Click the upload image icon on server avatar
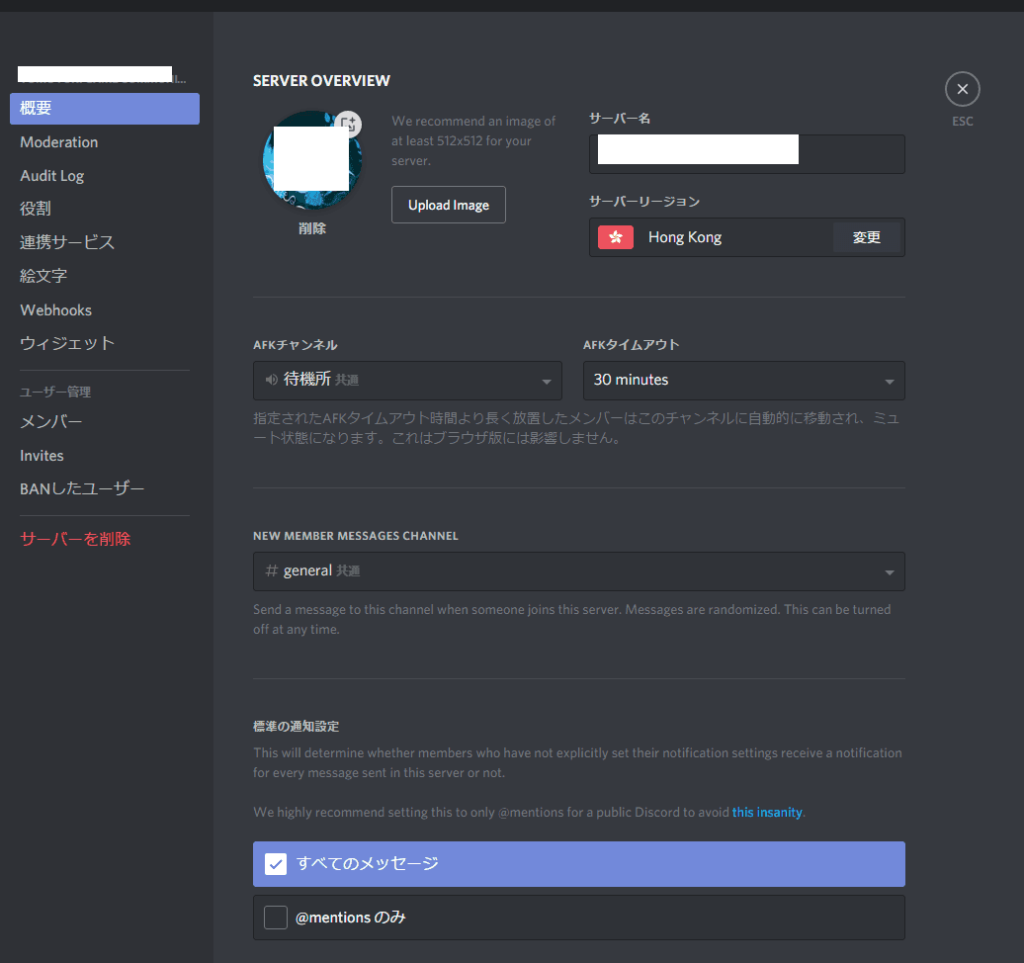This screenshot has height=963, width=1024. [x=348, y=124]
